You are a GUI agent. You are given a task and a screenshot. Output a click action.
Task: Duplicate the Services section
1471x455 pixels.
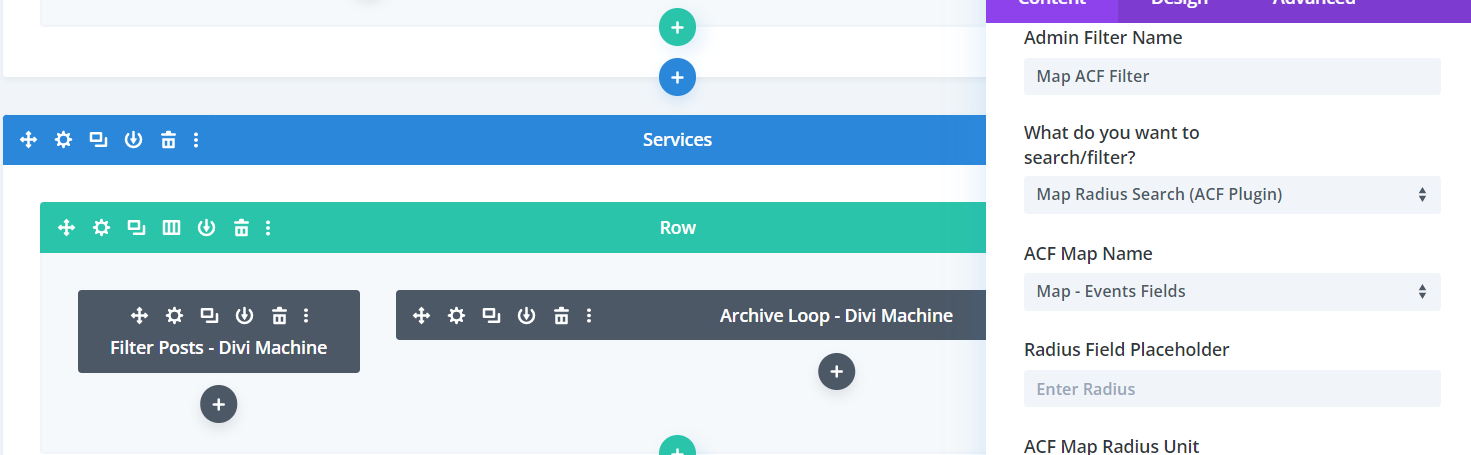(x=98, y=140)
